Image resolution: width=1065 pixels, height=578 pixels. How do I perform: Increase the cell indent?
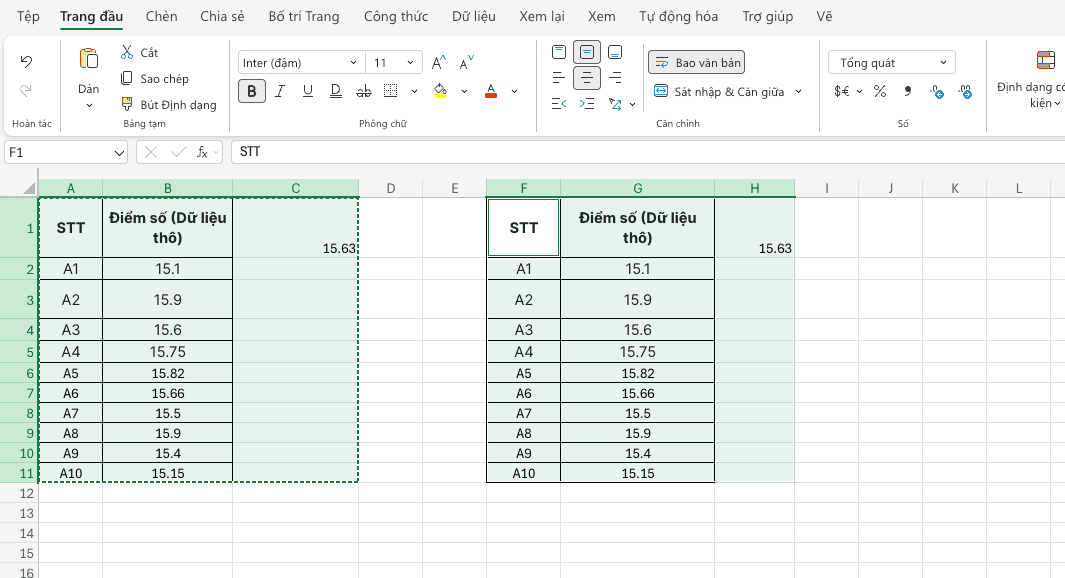587,104
